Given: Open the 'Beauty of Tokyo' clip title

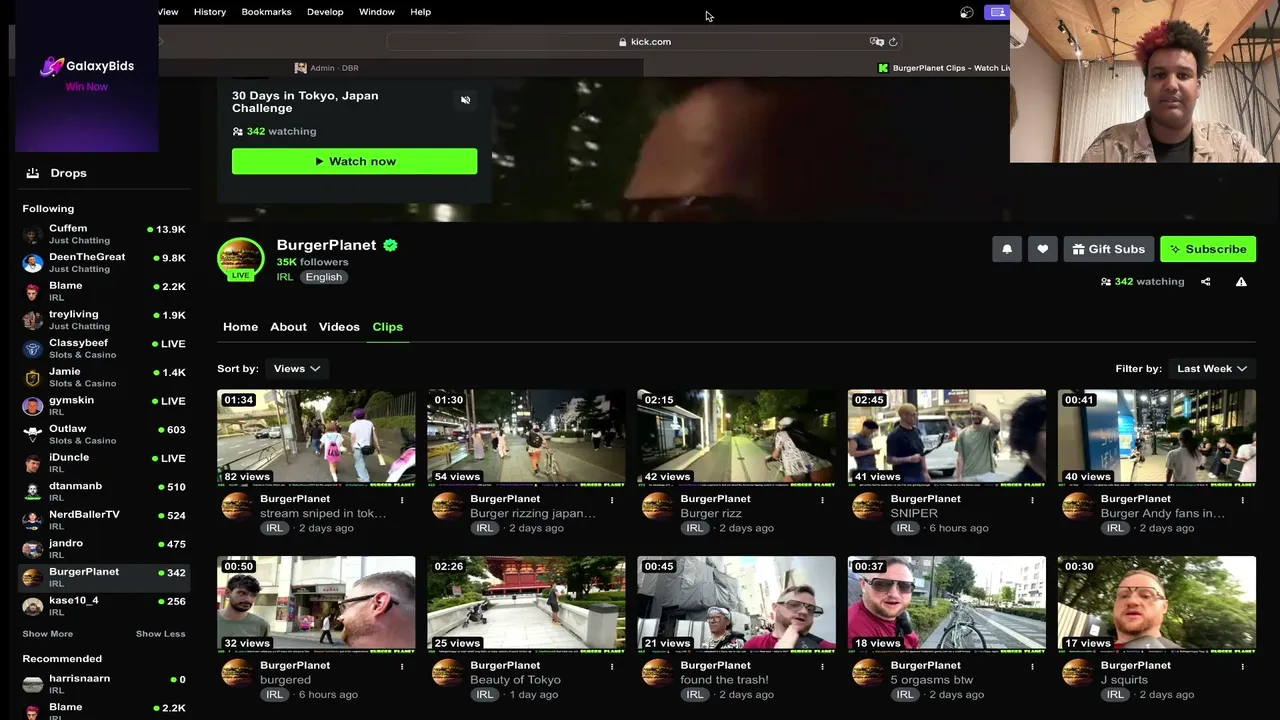Looking at the screenshot, I should 515,680.
